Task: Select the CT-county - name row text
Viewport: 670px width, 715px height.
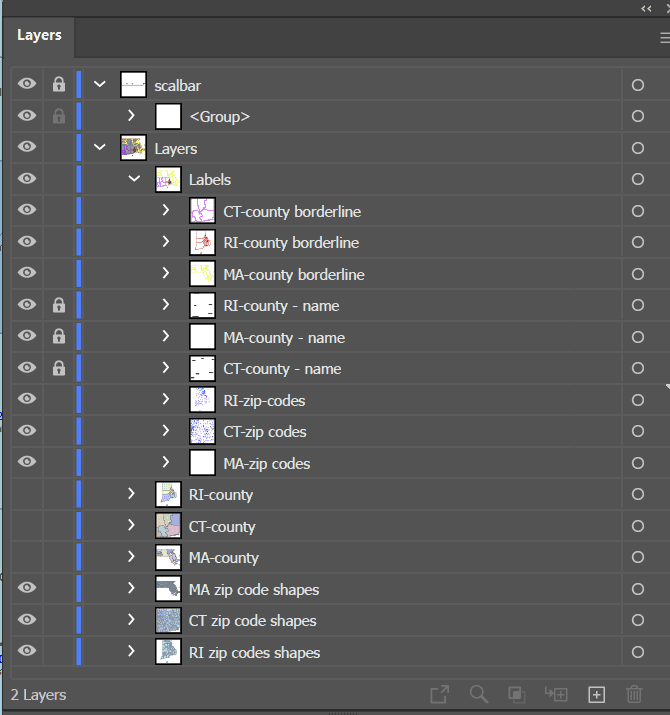Action: (282, 368)
